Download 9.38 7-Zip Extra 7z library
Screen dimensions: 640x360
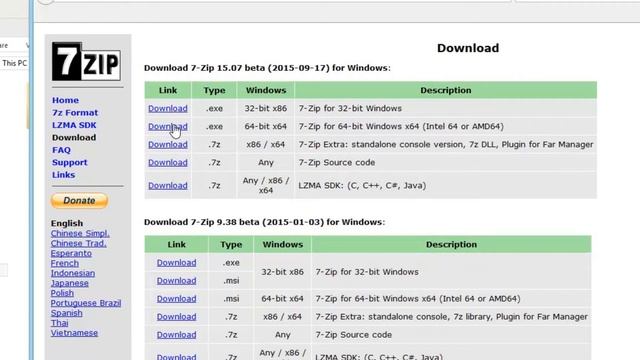pyautogui.click(x=176, y=317)
